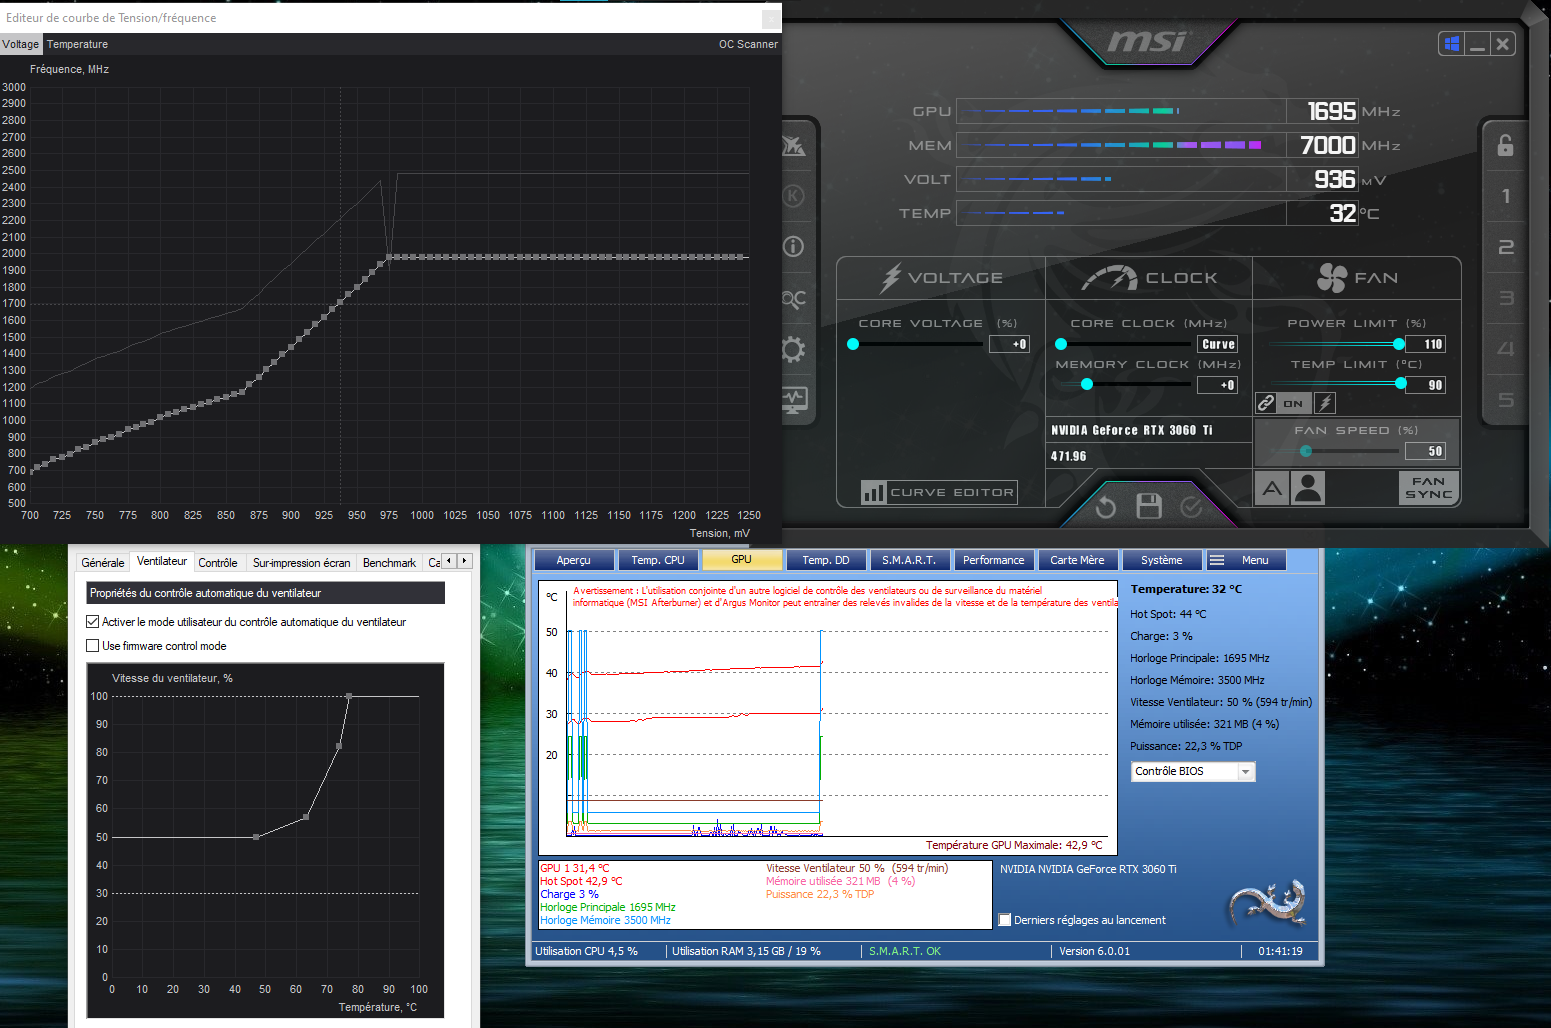Enable Use firmware control mode checkbox
1551x1028 pixels.
coord(93,646)
